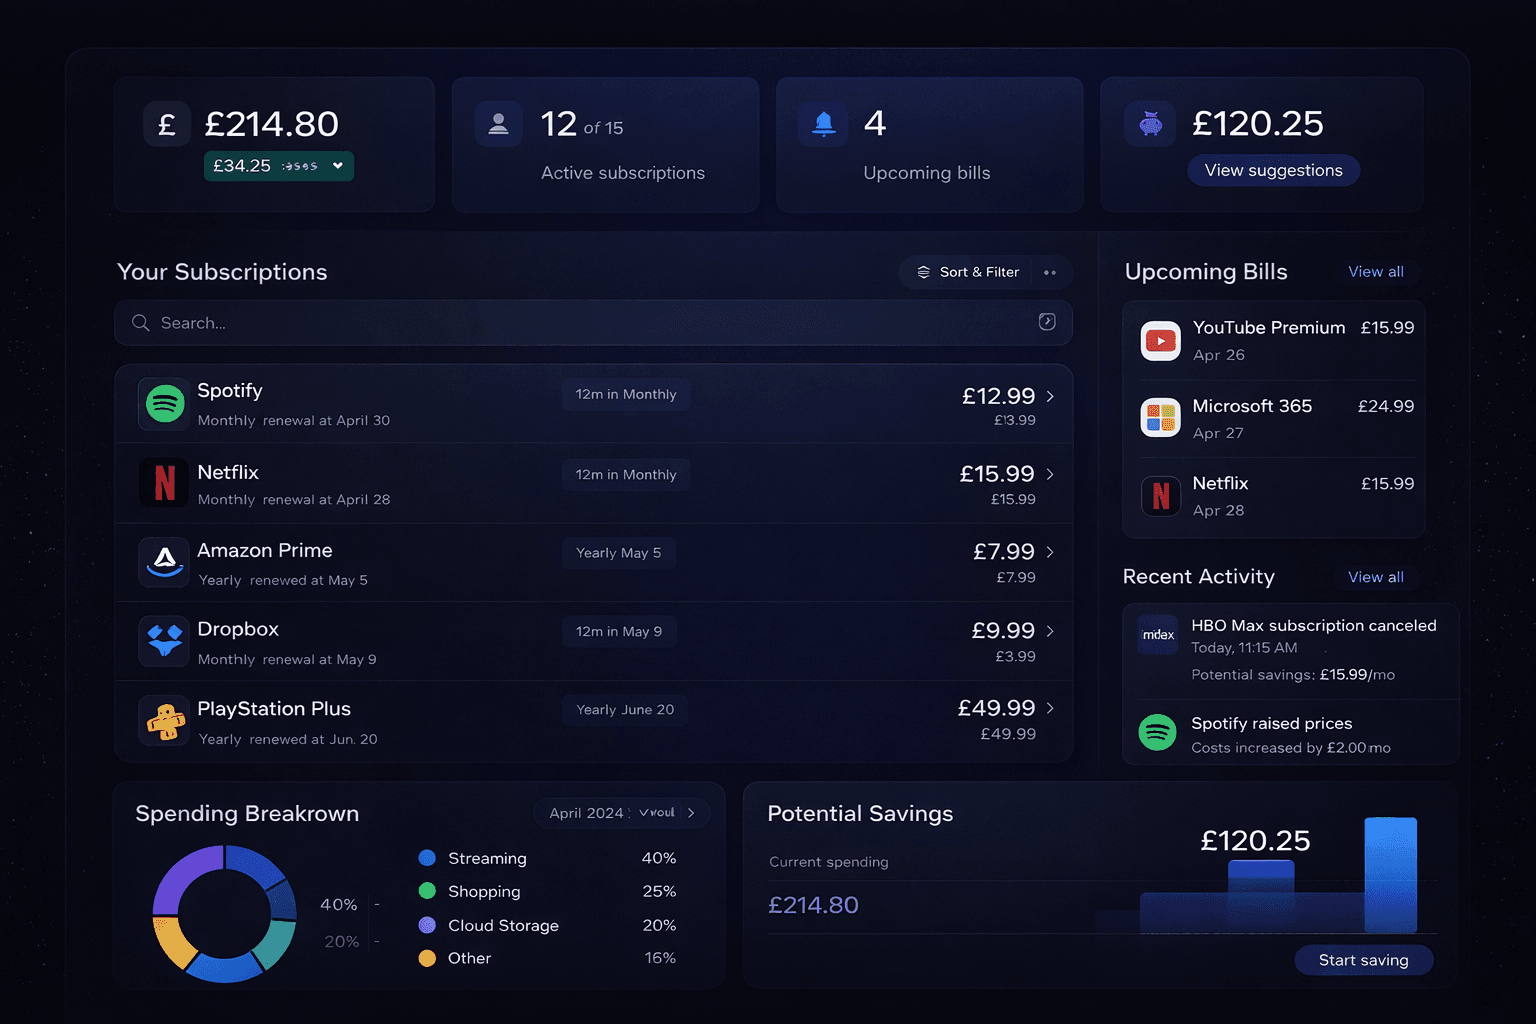Expand Spotify row chevron
Viewport: 1536px width, 1024px height.
(1050, 396)
